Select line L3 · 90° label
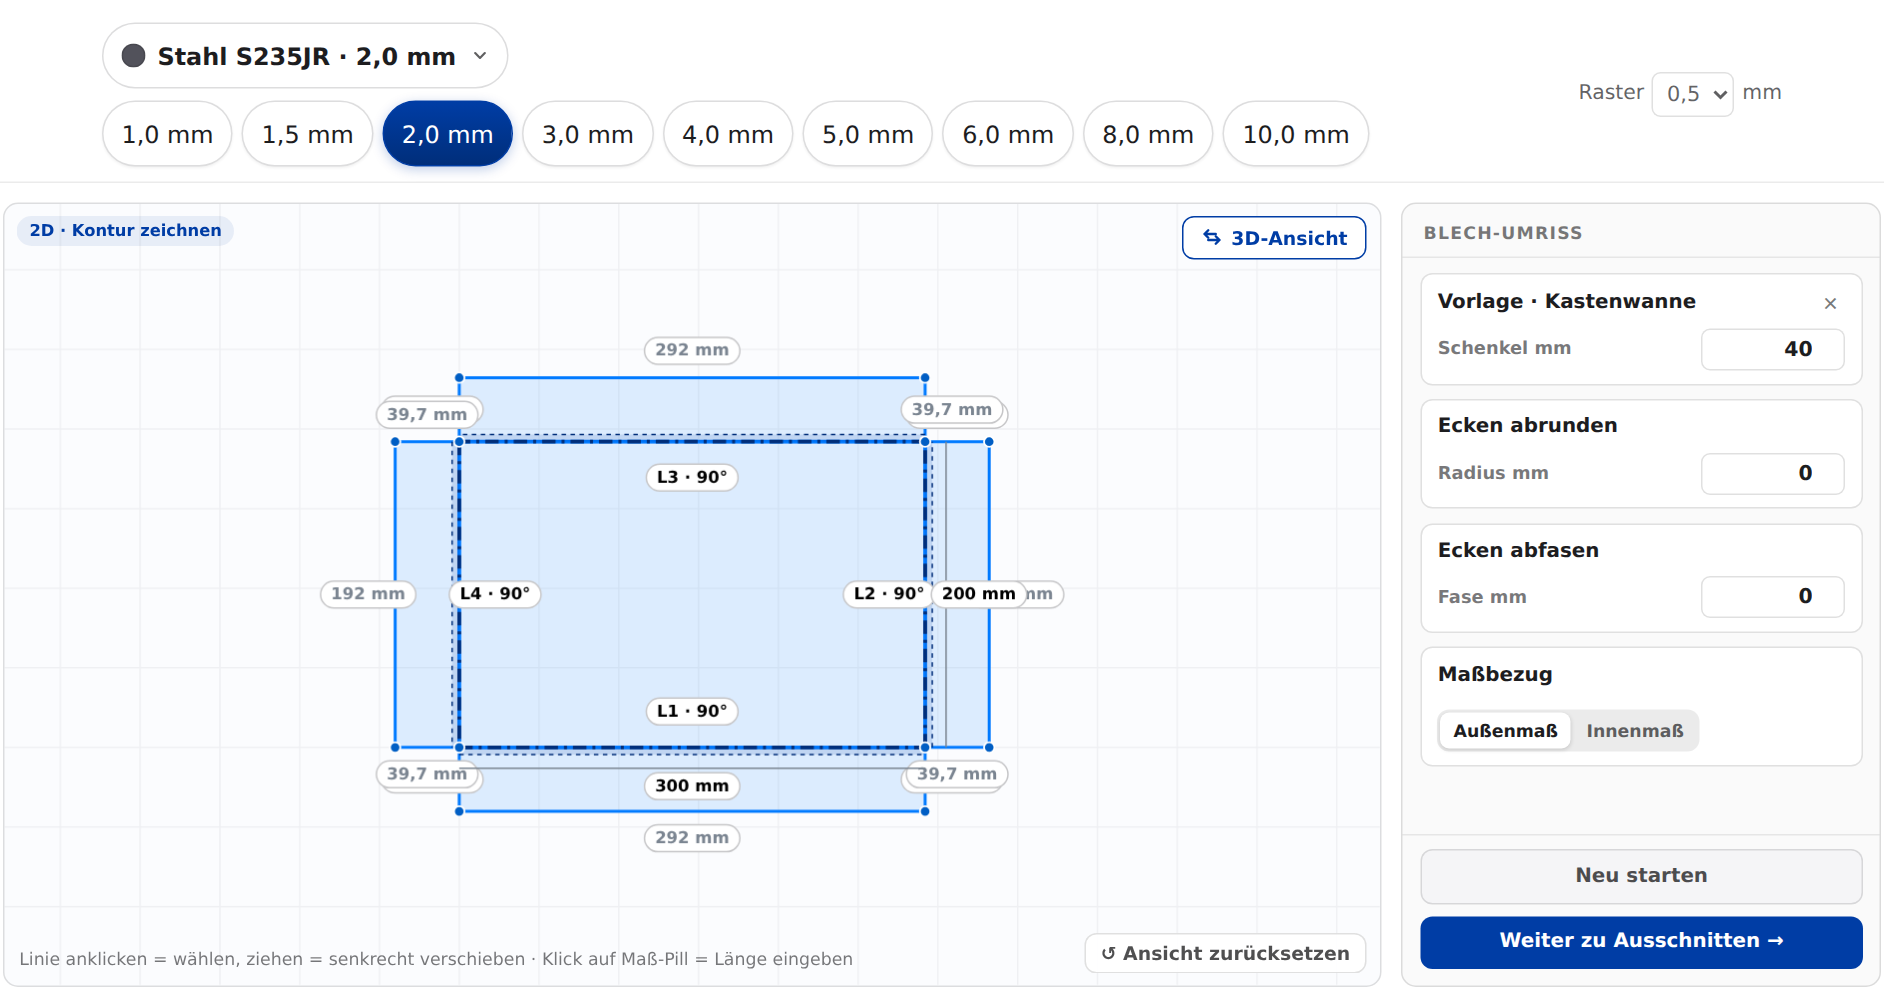 692,477
